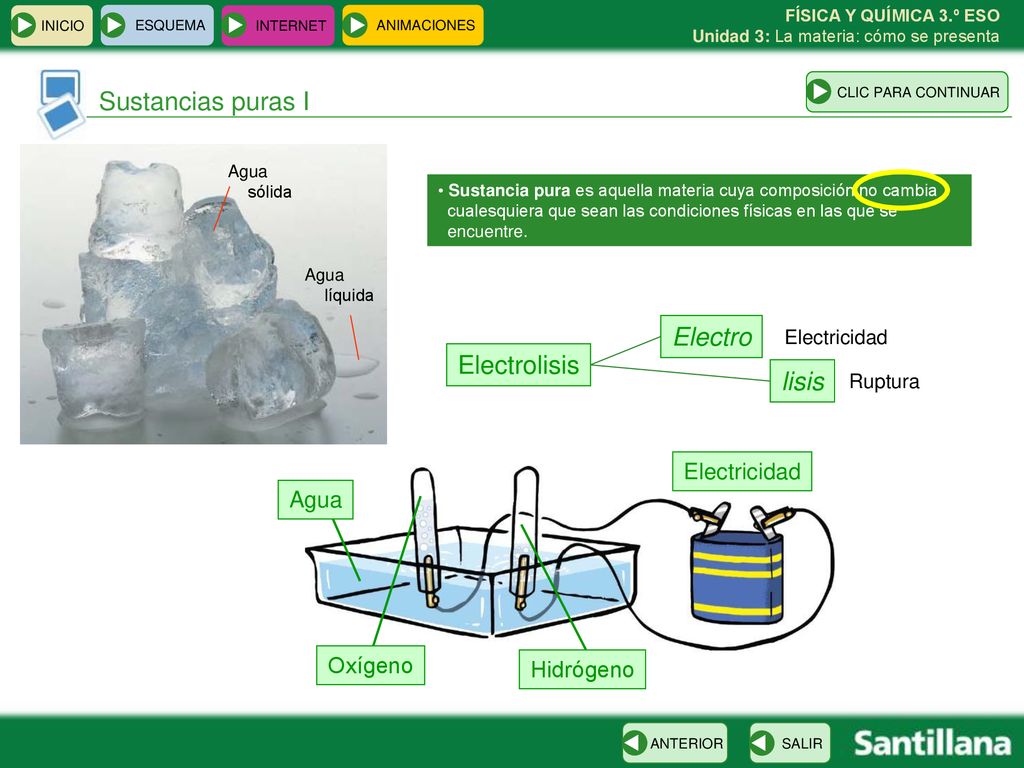Open the ESQUEMA section button
Viewport: 1024px width, 768px height.
click(157, 25)
